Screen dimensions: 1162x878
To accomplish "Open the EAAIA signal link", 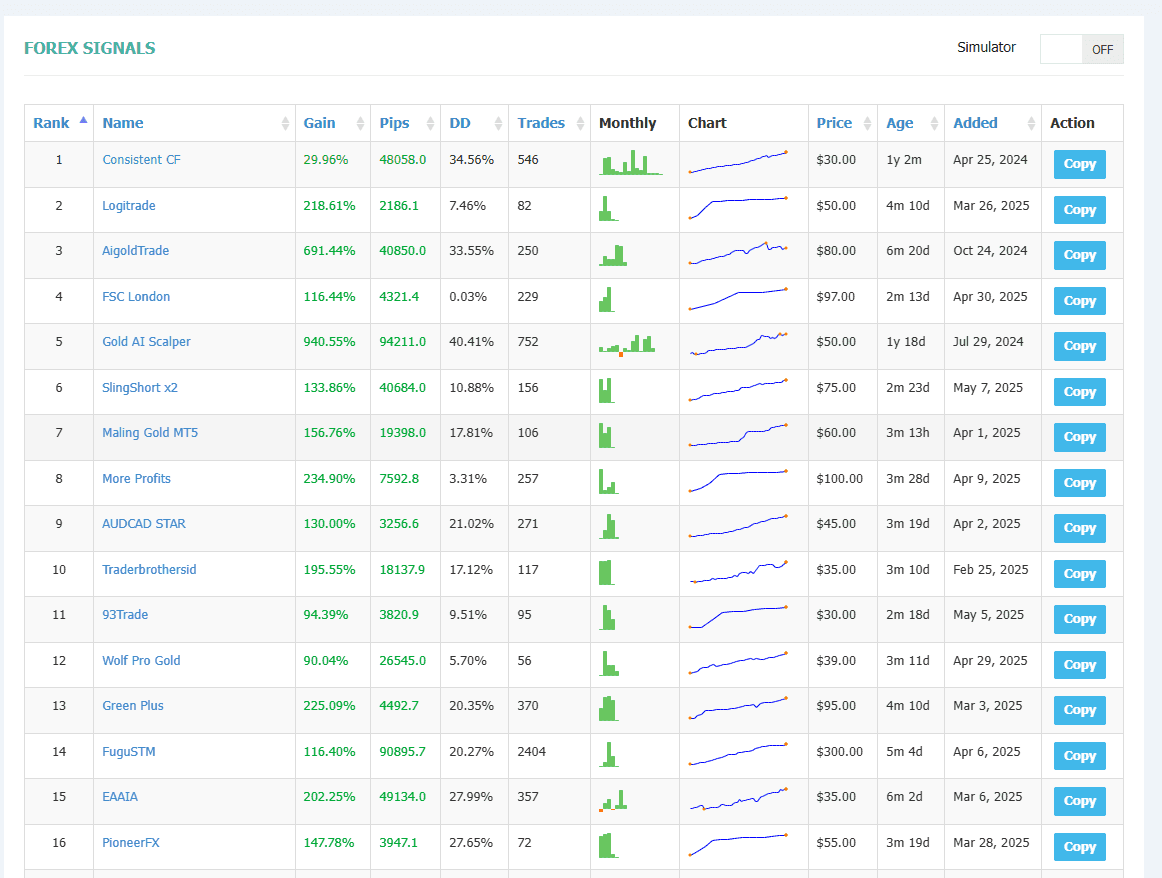I will click(x=120, y=797).
